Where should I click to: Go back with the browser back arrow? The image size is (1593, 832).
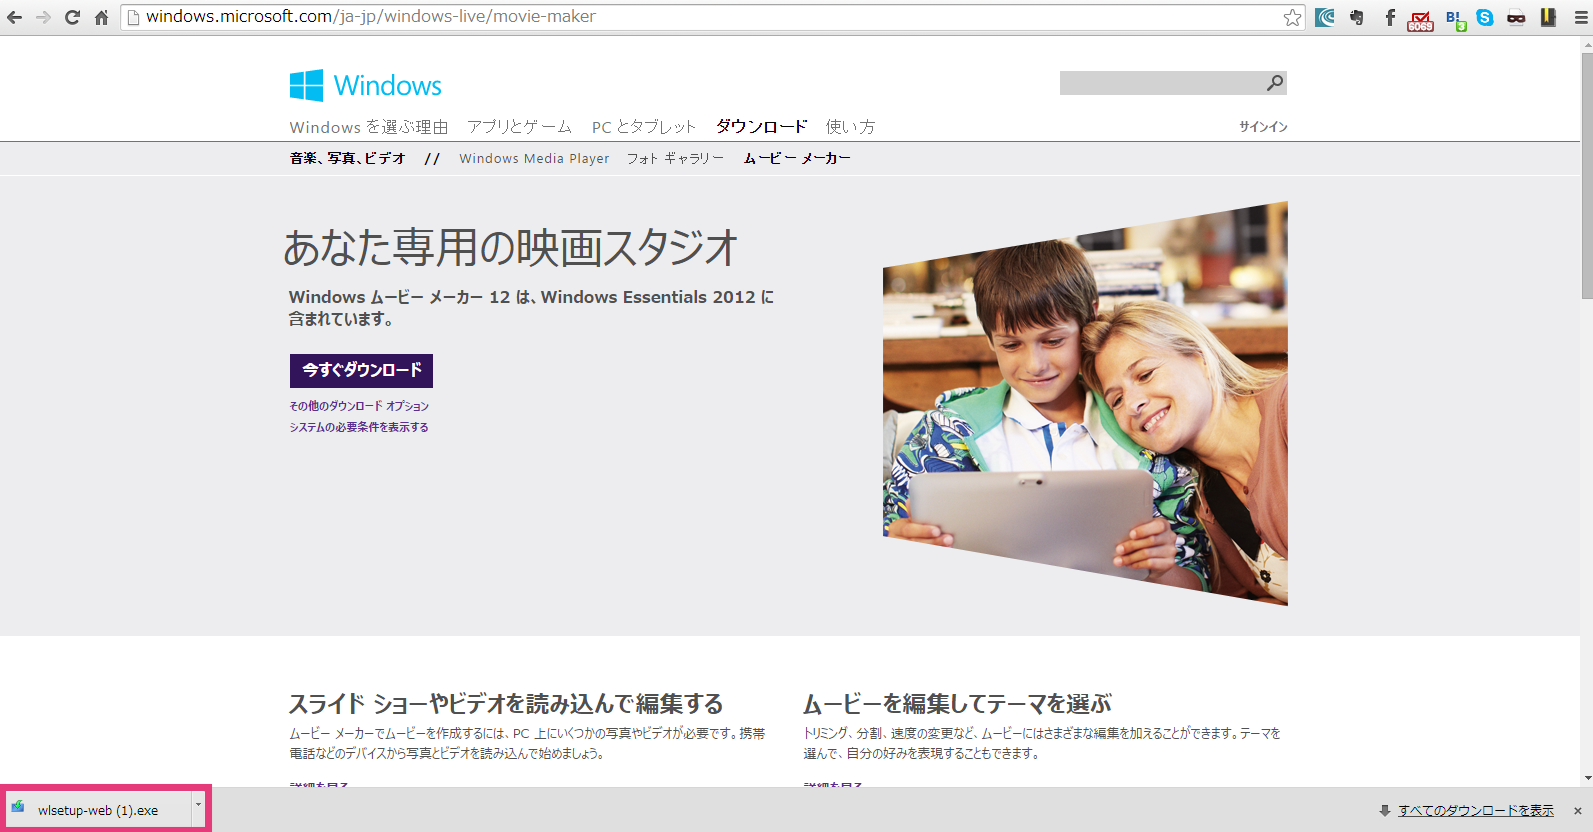(14, 17)
